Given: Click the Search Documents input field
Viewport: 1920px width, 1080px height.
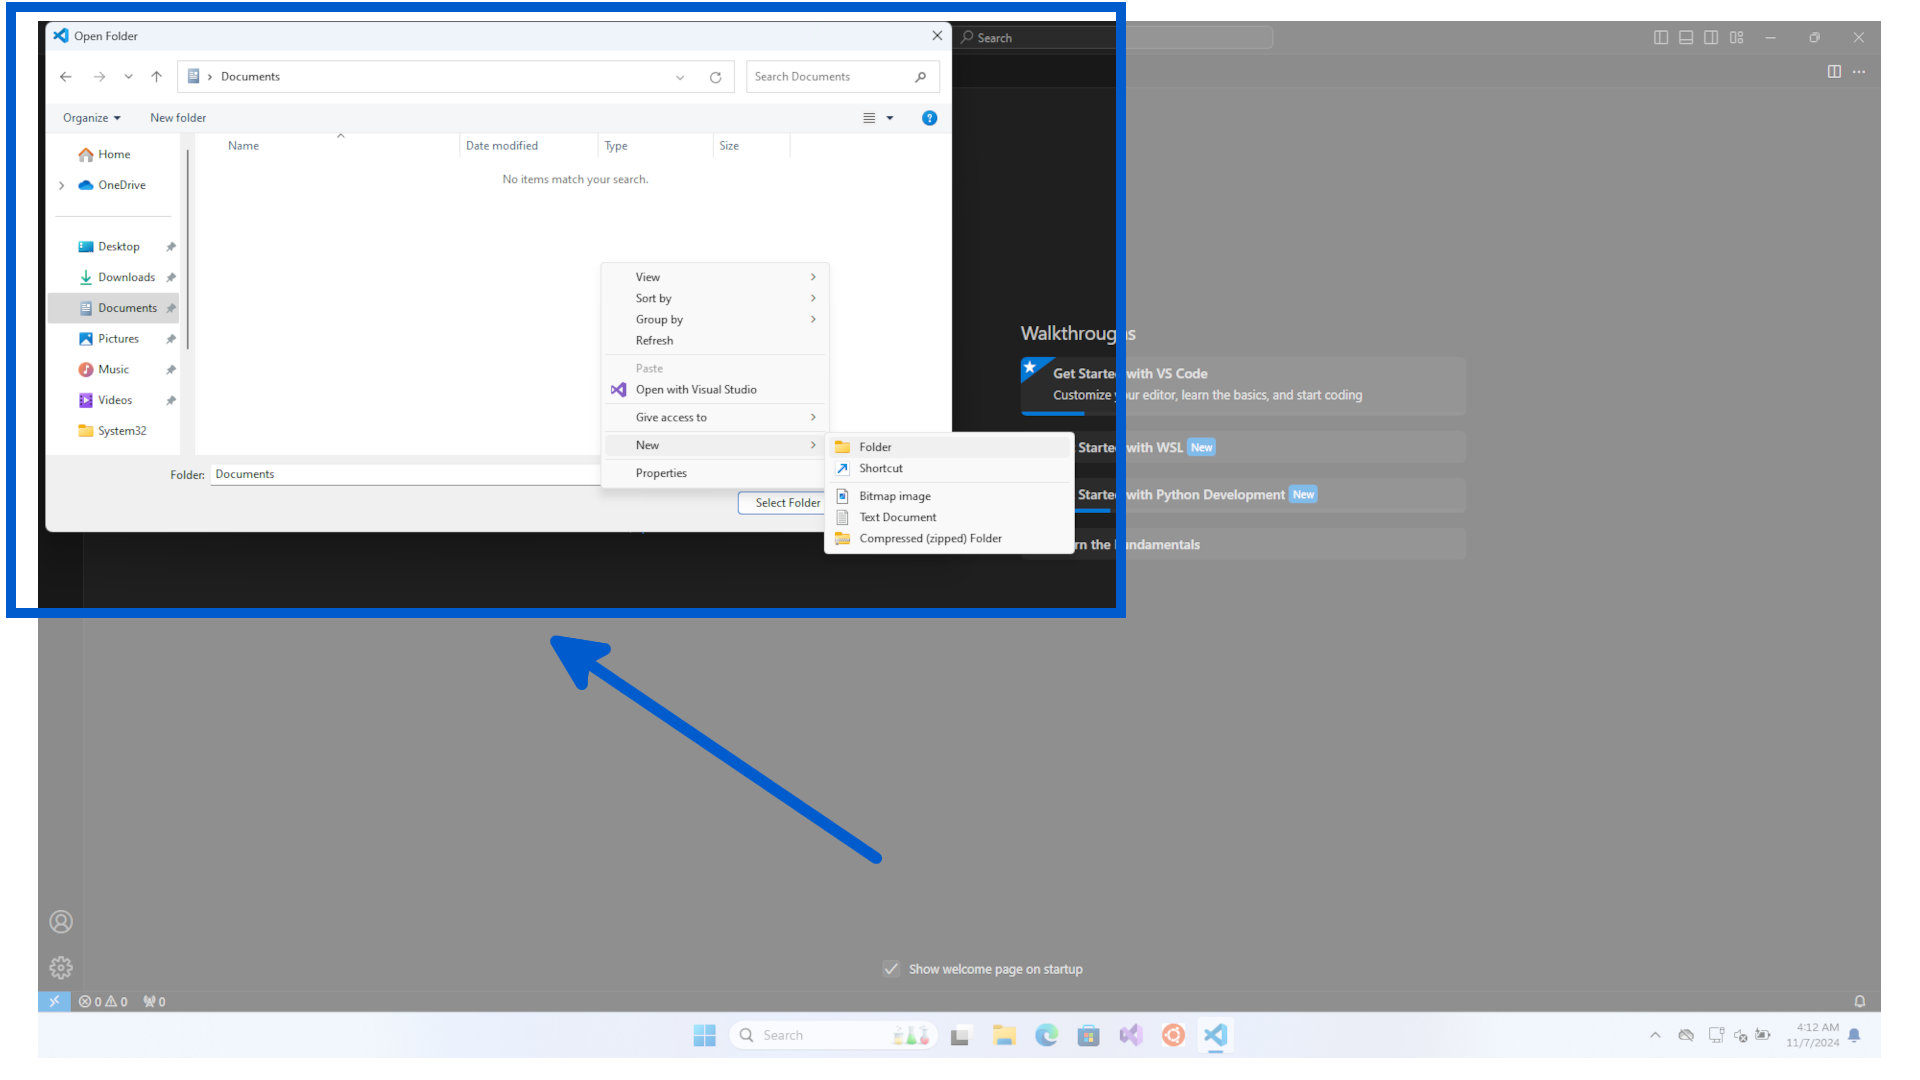Looking at the screenshot, I should (830, 77).
